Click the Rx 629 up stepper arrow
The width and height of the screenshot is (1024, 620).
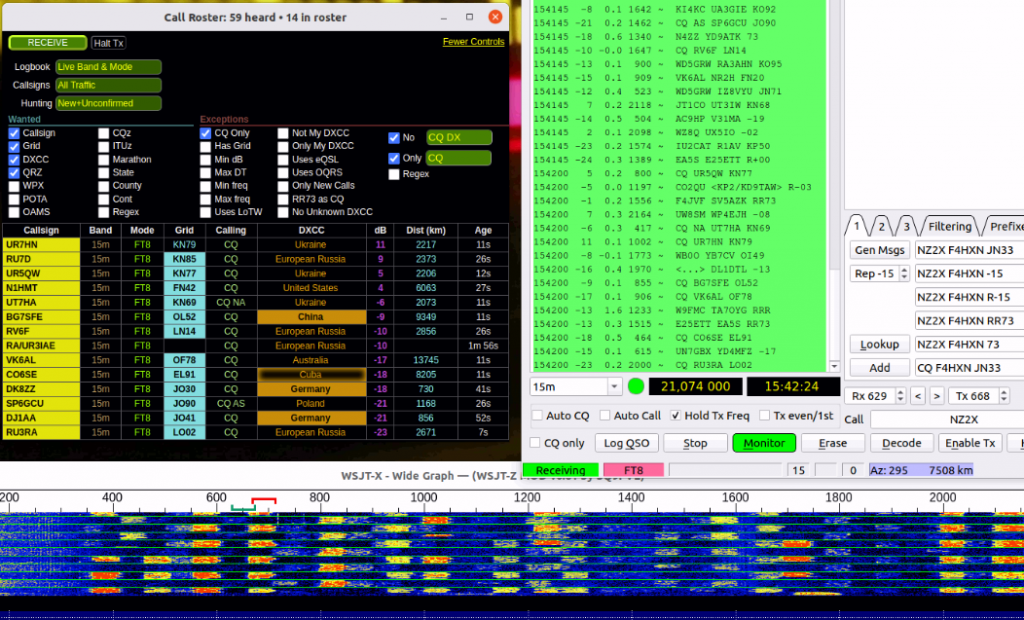(x=900, y=392)
